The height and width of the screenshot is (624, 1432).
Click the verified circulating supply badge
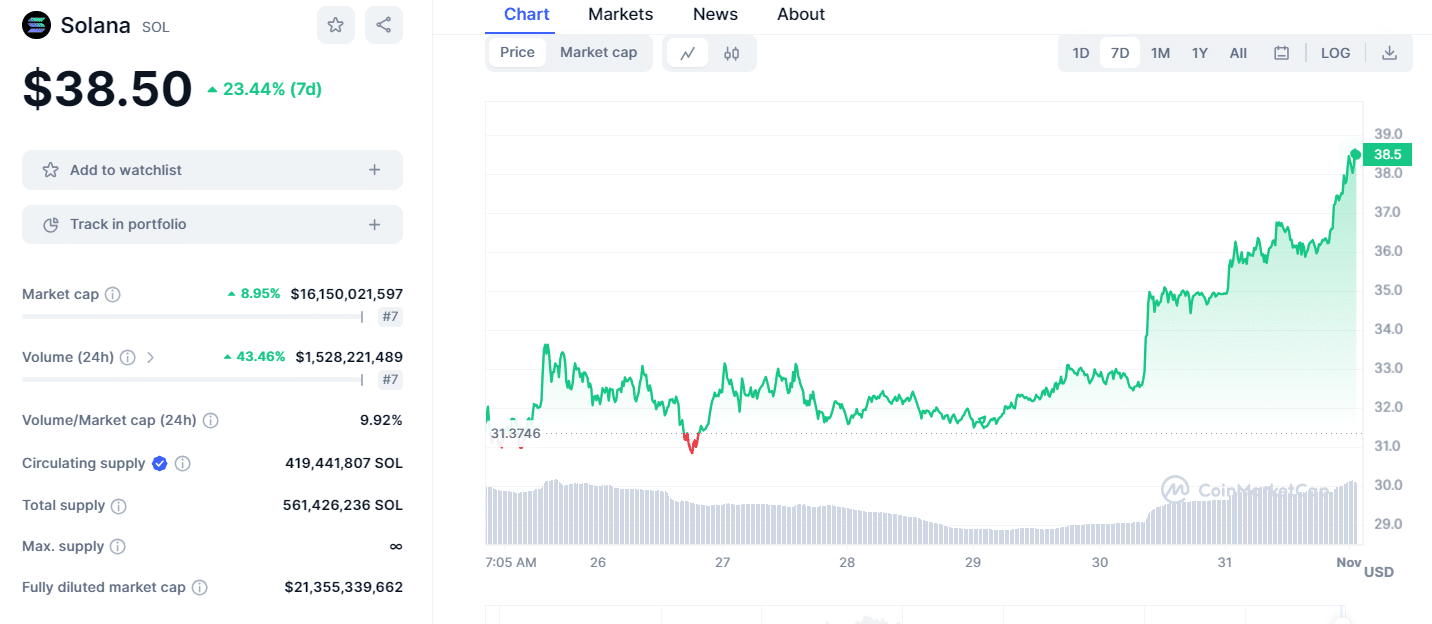159,463
